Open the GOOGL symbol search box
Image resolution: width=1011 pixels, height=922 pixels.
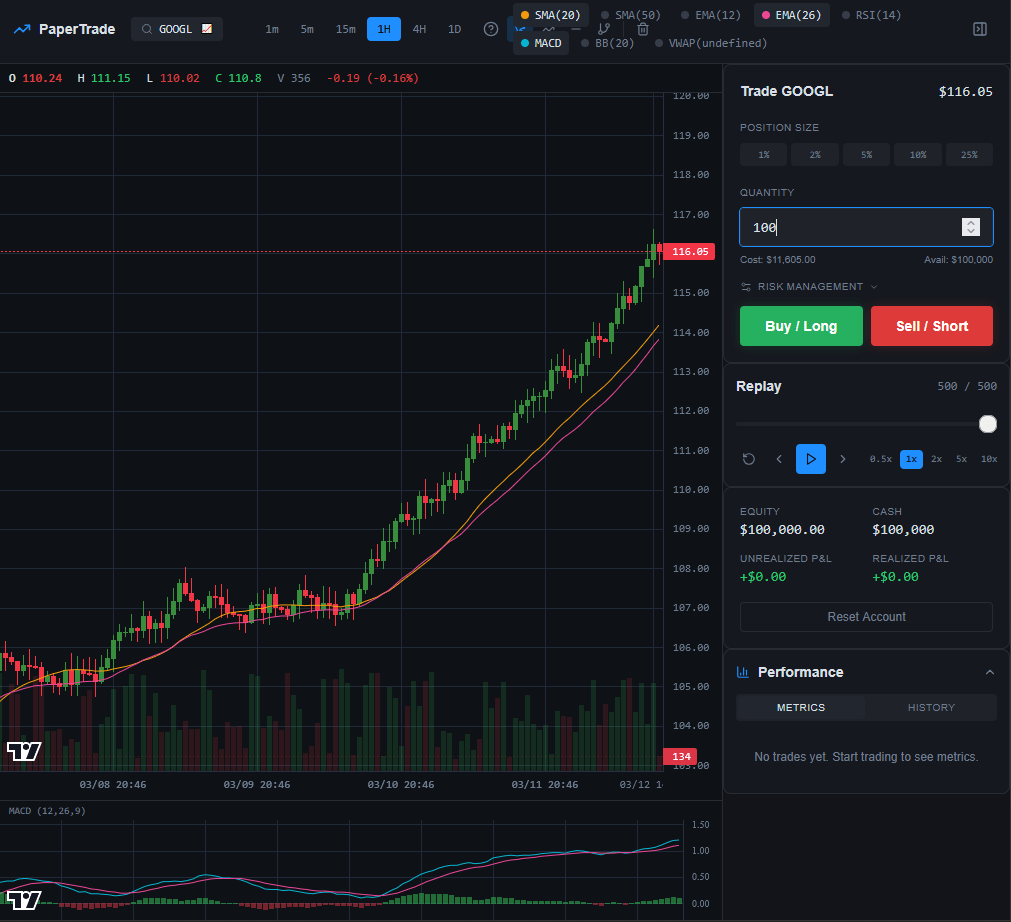pos(176,29)
